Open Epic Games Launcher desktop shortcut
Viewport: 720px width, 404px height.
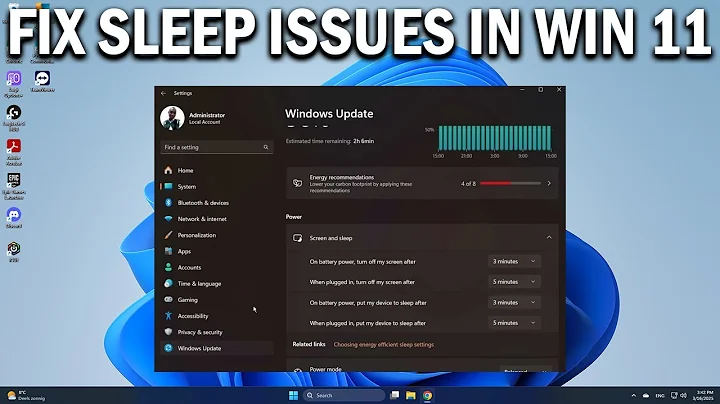click(x=13, y=186)
